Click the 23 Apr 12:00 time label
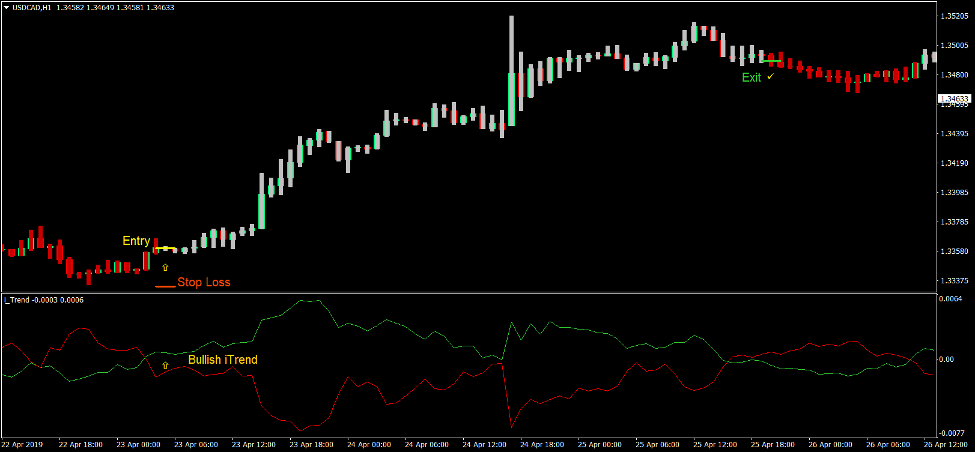Screen dimensions: 977x452 point(251,444)
